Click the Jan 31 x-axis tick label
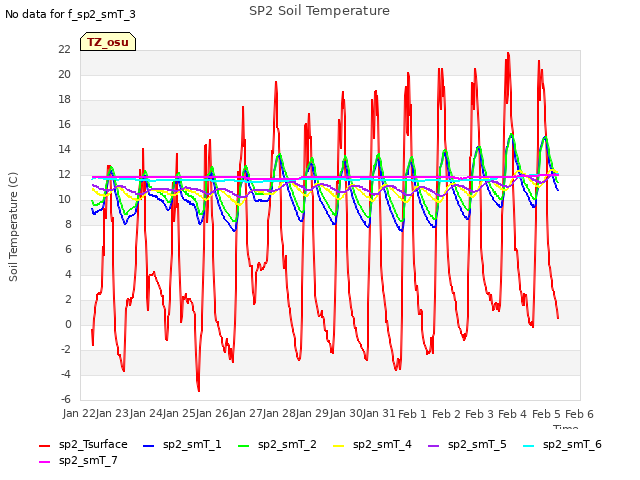640x480 pixels. pos(379,414)
